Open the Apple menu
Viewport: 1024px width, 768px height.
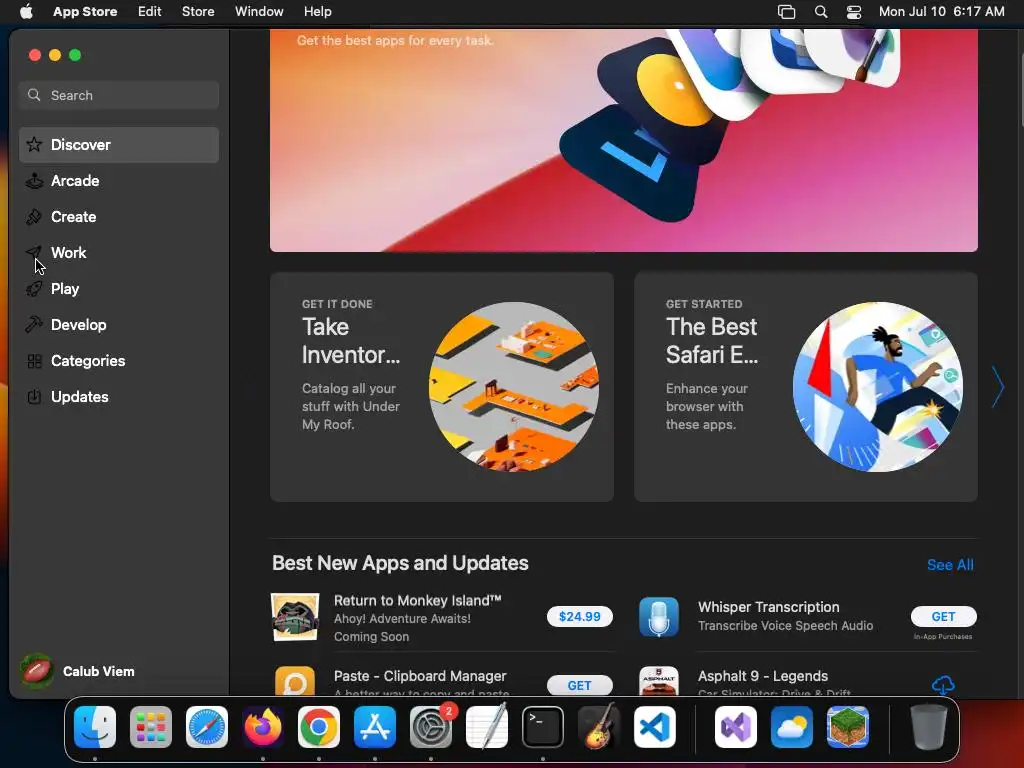[26, 12]
